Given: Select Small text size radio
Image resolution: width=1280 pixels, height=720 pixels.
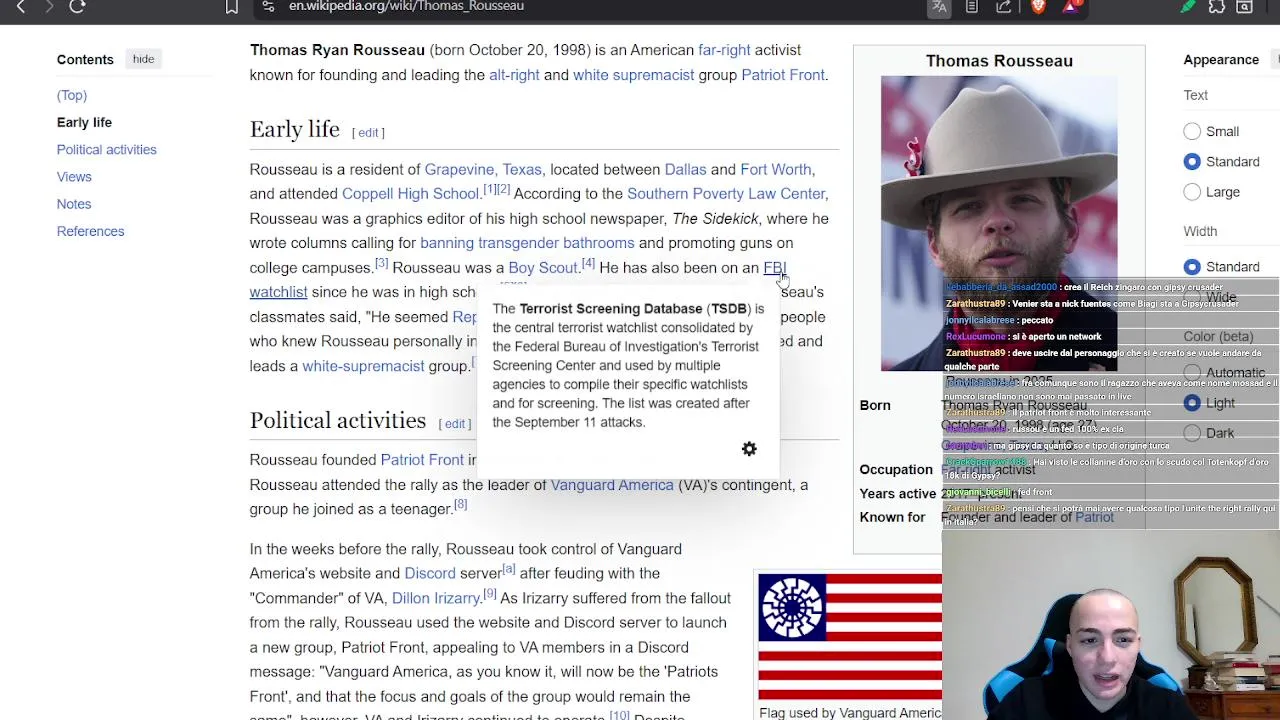Looking at the screenshot, I should pos(1192,131).
